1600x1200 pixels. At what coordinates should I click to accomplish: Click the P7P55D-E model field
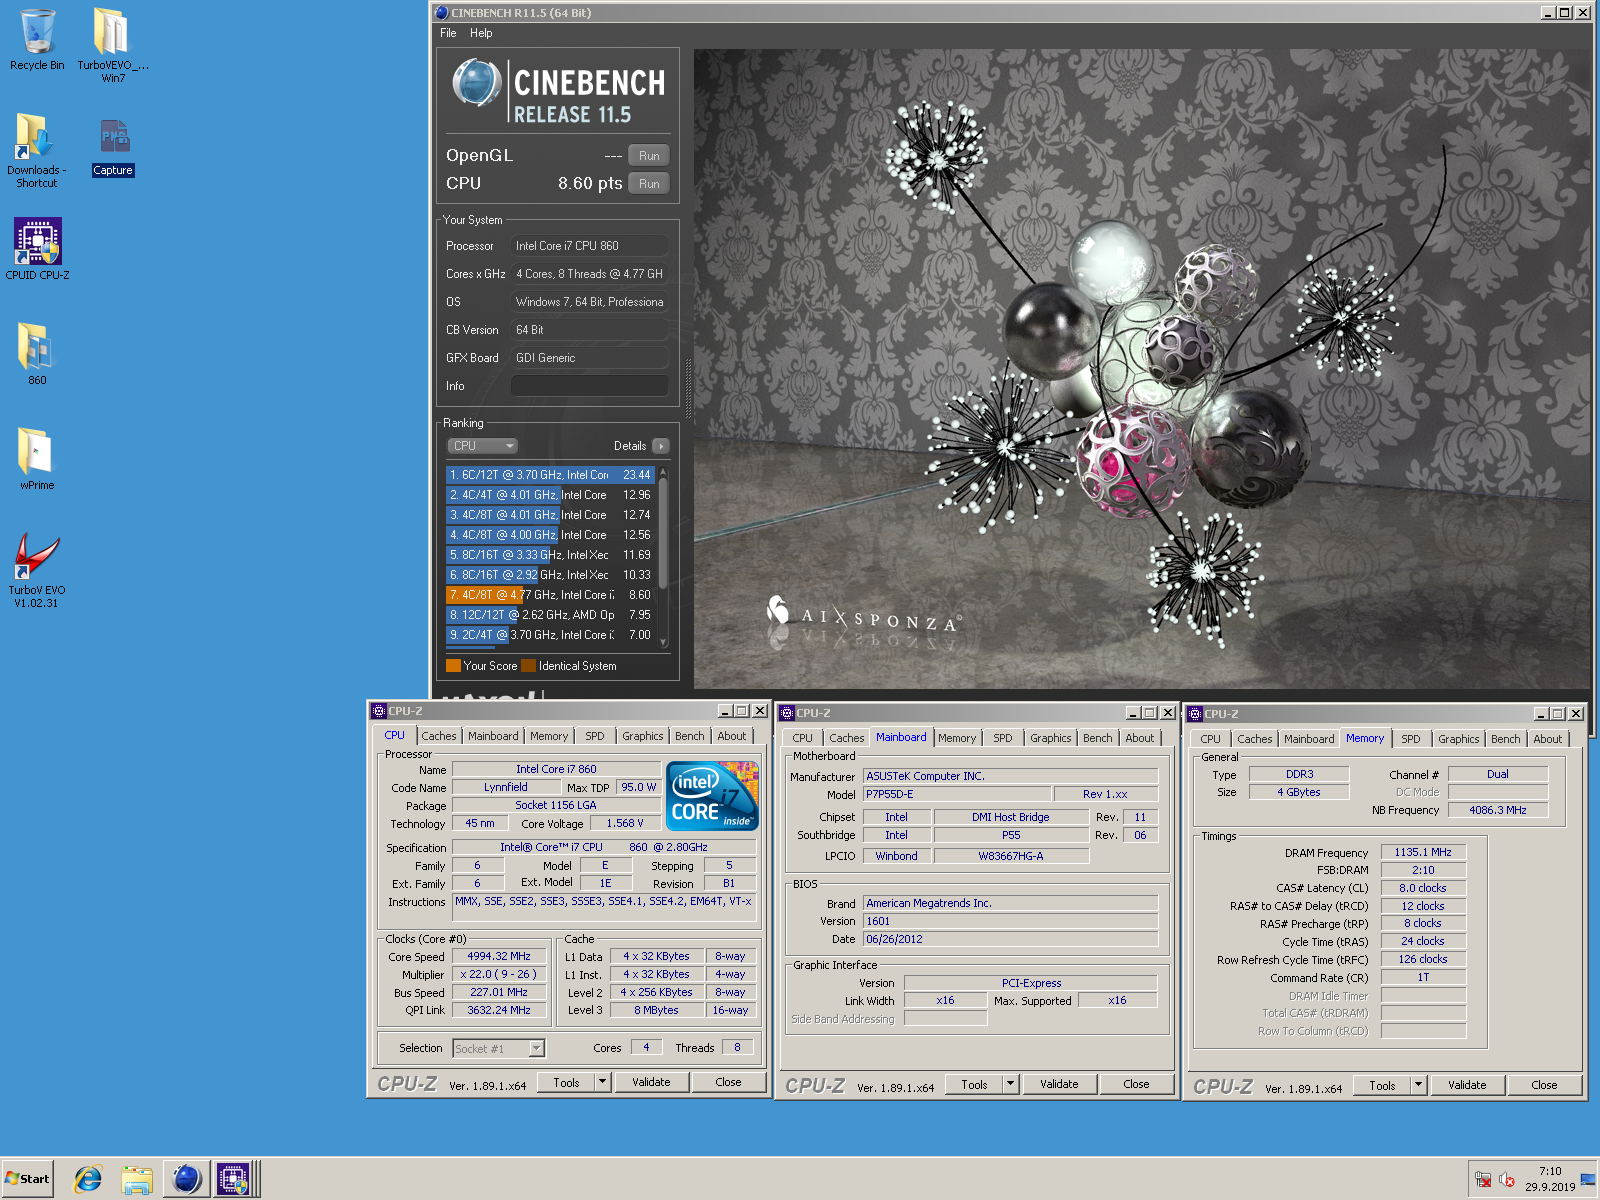958,795
